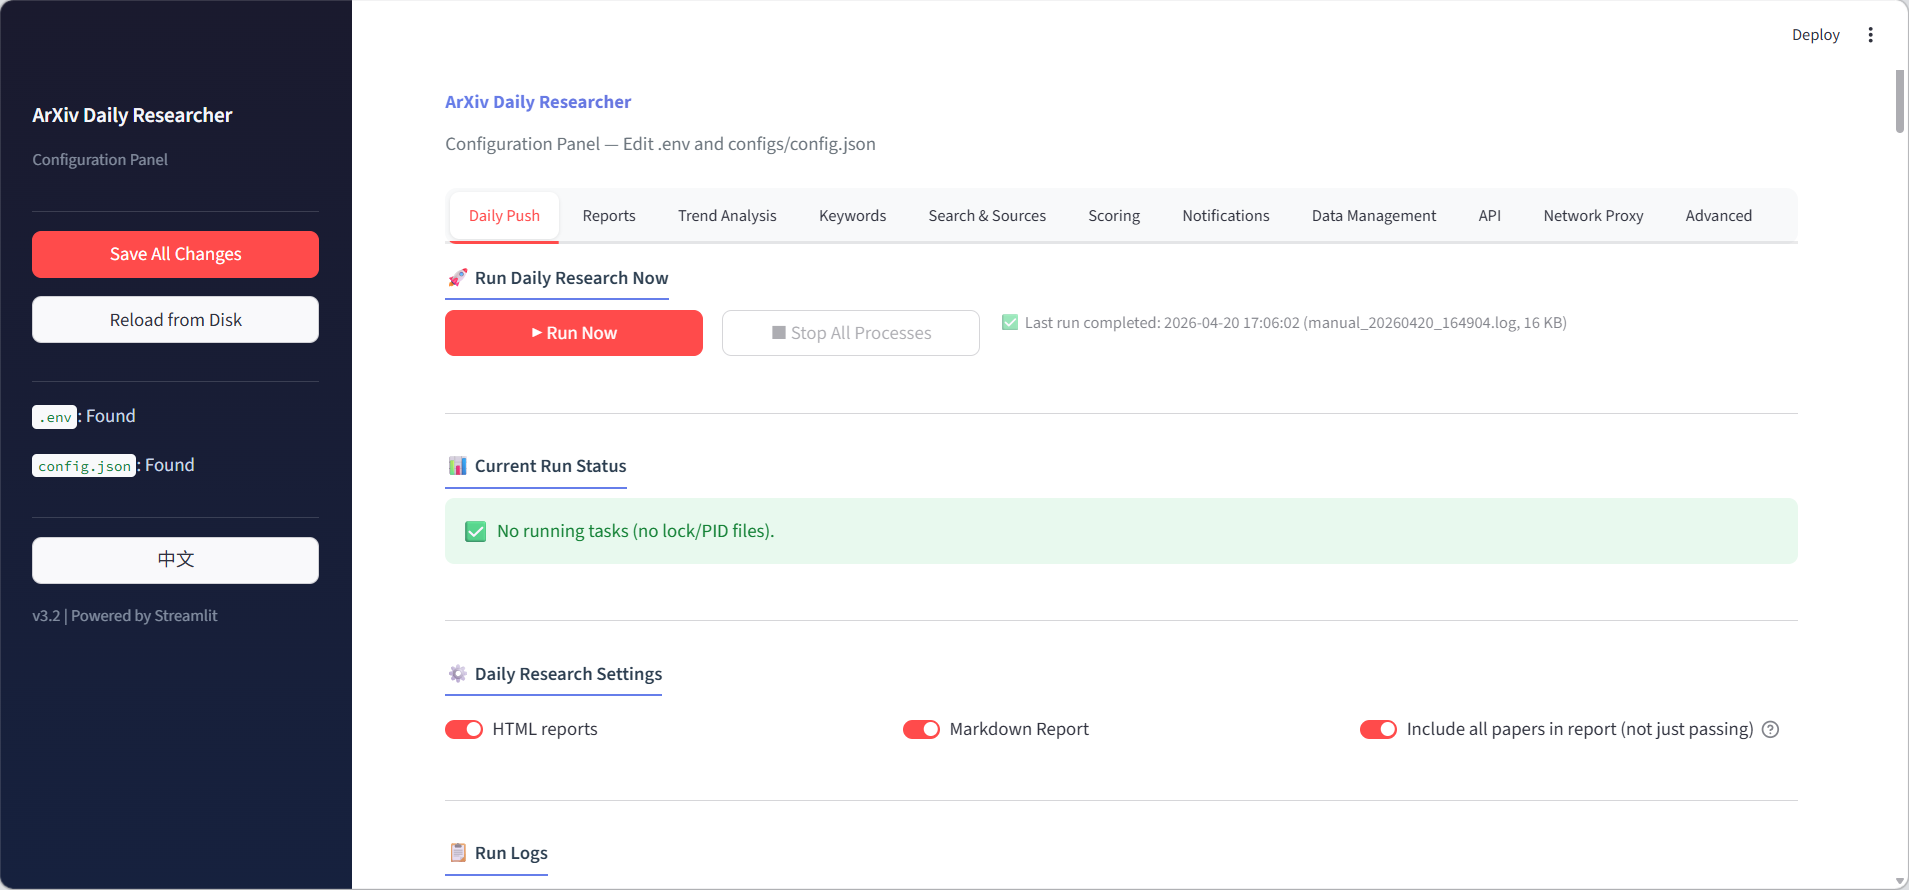The width and height of the screenshot is (1909, 890).
Task: Click the config.json Found status in the sidebar
Action: pos(113,465)
